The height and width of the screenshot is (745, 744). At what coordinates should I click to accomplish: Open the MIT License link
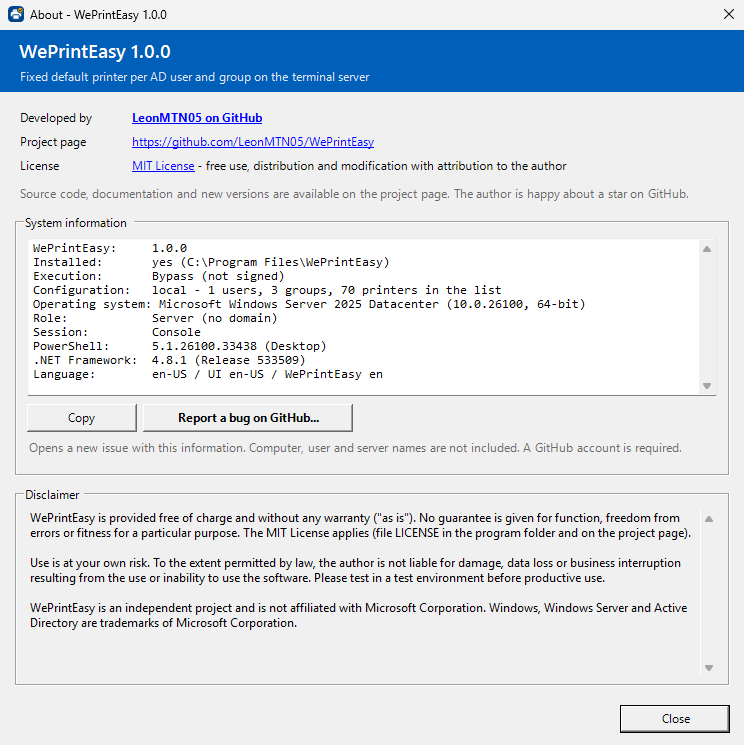tap(163, 166)
